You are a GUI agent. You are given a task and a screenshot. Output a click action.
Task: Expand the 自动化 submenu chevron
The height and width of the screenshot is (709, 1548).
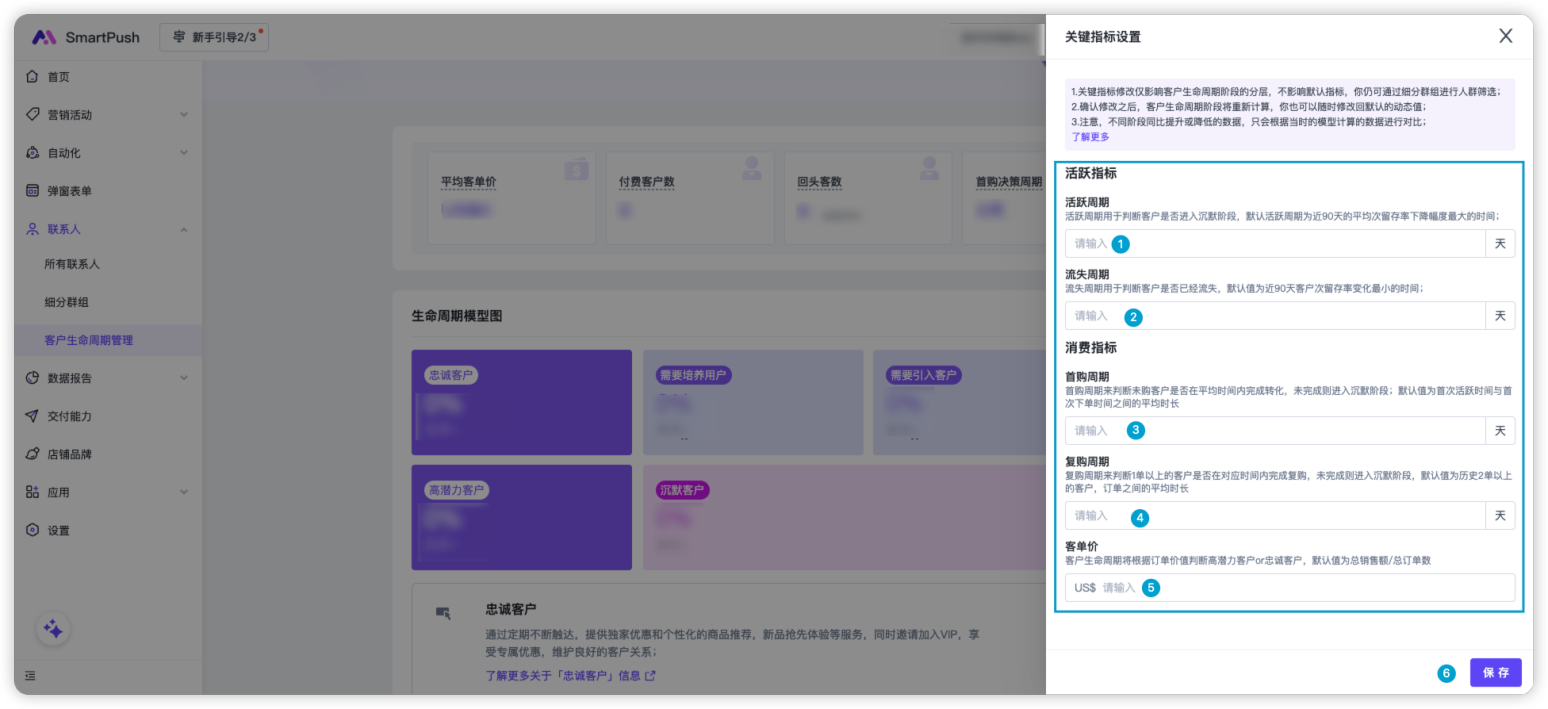click(x=184, y=153)
